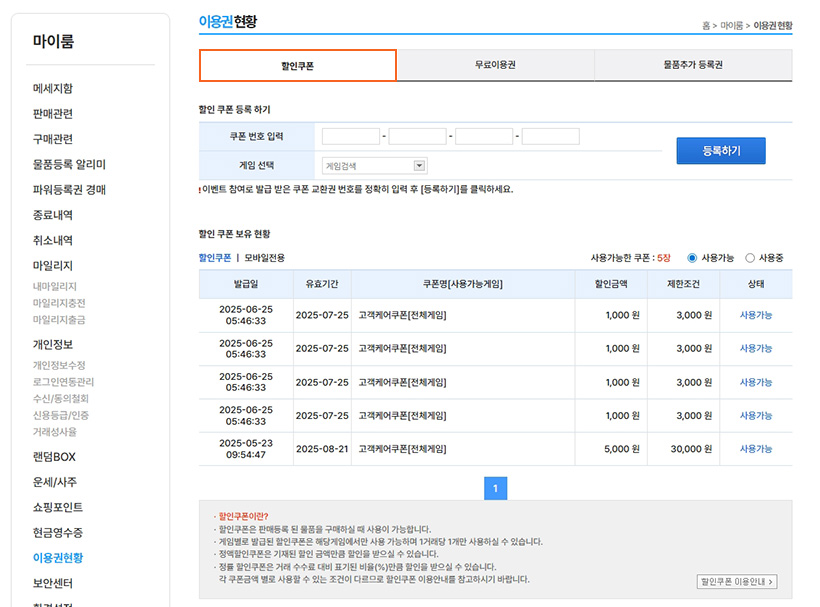
Task: Open the 할인쿠폰 이용안내 button
Action: (x=737, y=581)
